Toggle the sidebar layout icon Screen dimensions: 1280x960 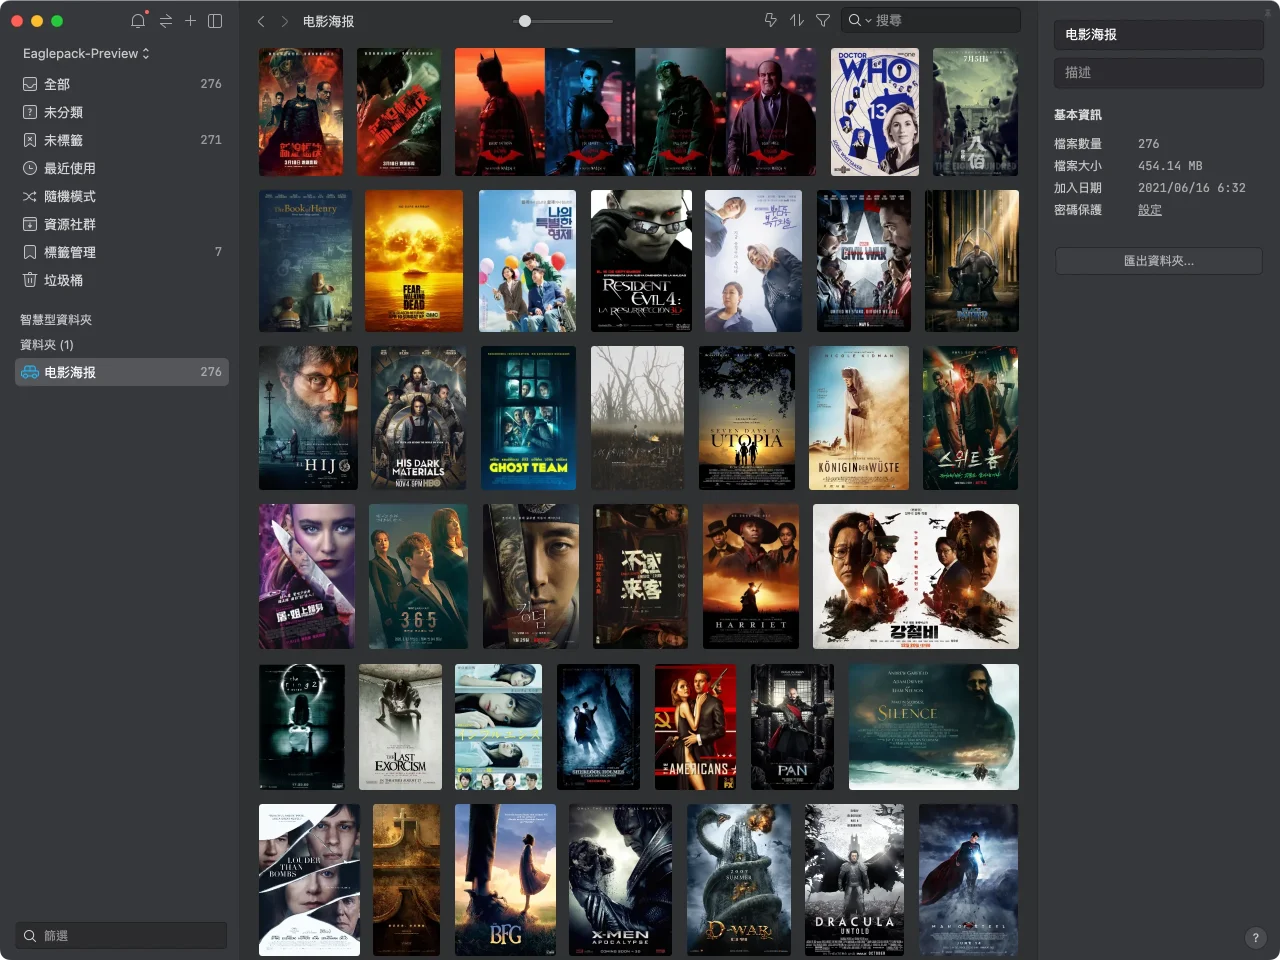pos(215,21)
